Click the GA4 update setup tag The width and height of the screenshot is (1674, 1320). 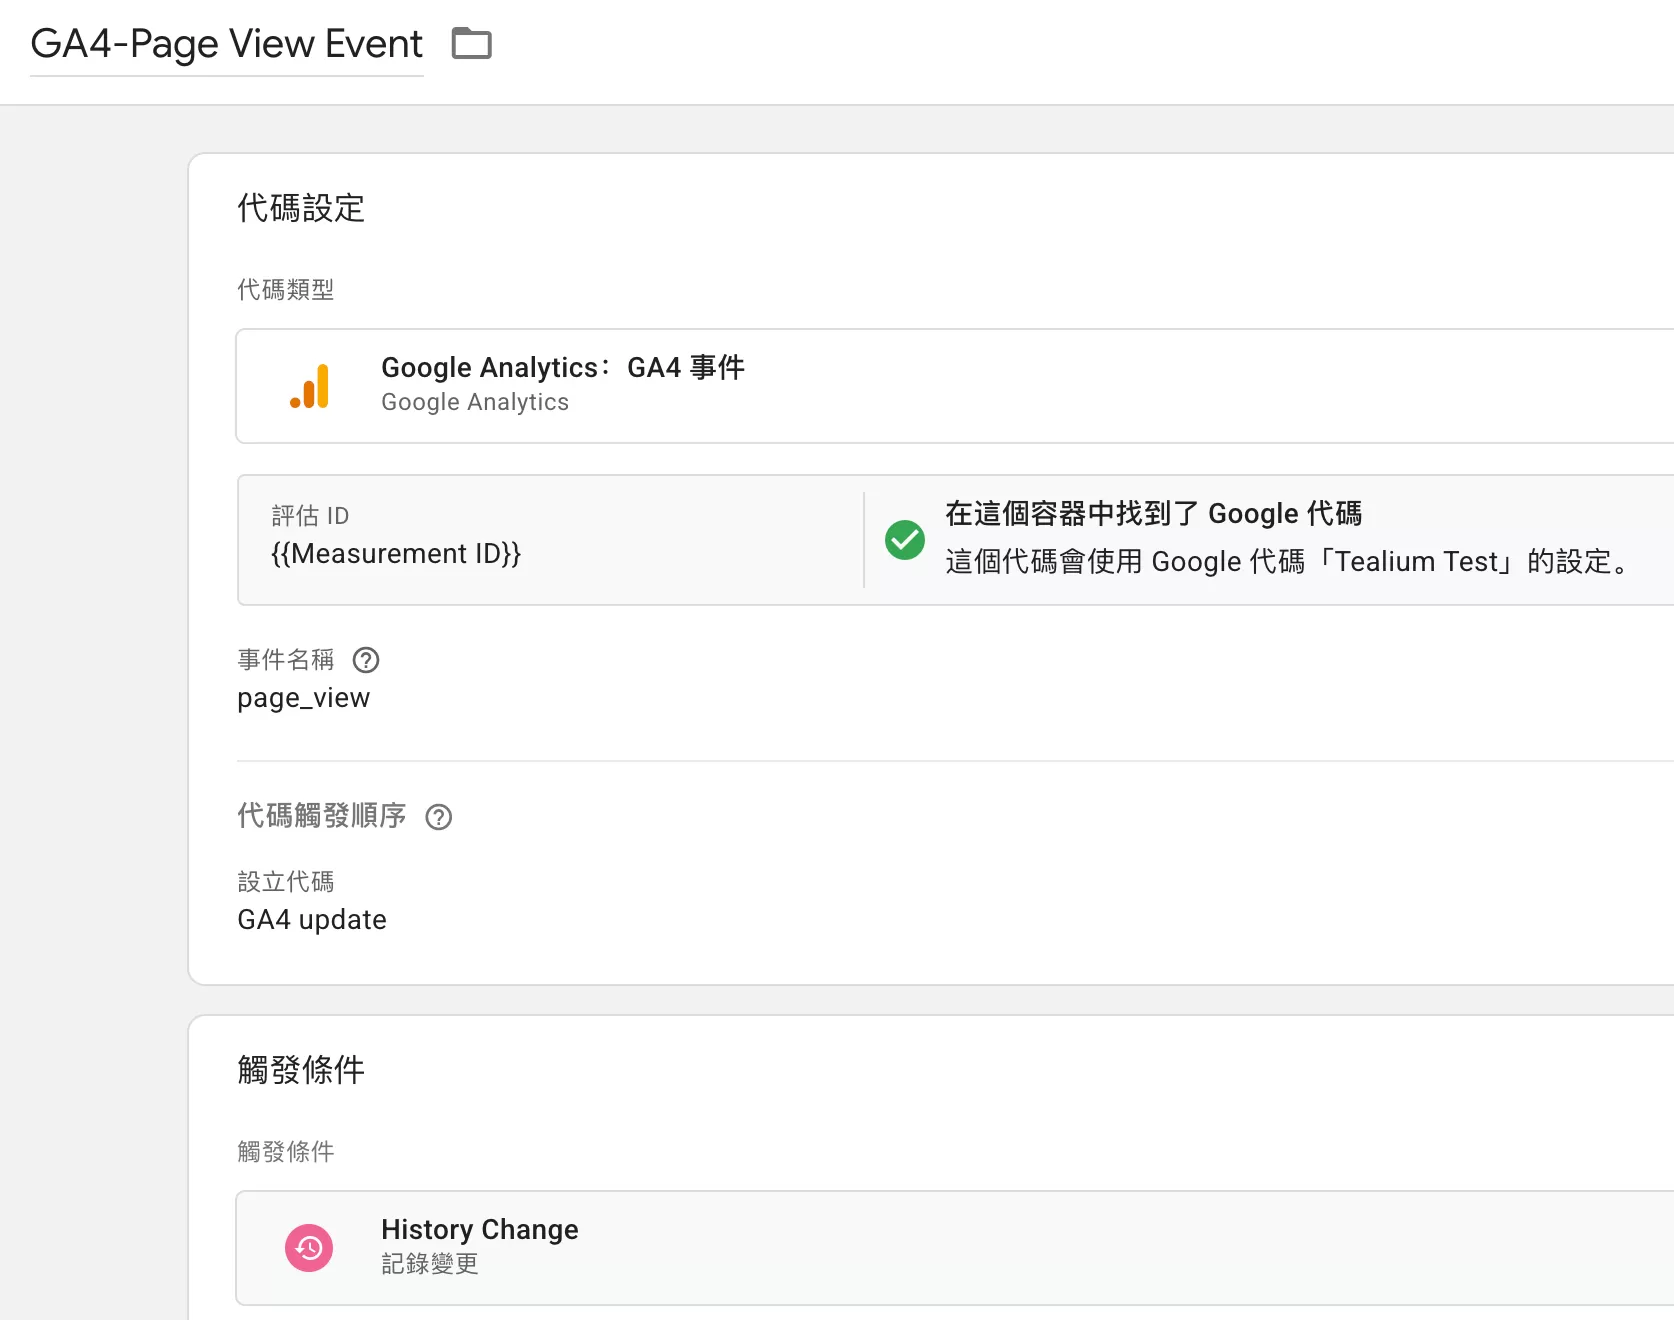click(x=312, y=920)
